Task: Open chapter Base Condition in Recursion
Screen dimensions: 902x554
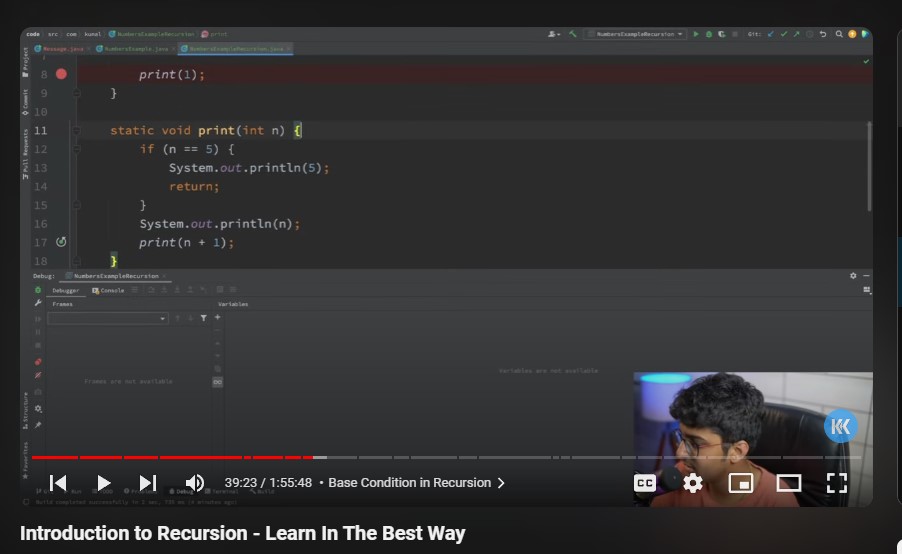Action: (x=410, y=483)
